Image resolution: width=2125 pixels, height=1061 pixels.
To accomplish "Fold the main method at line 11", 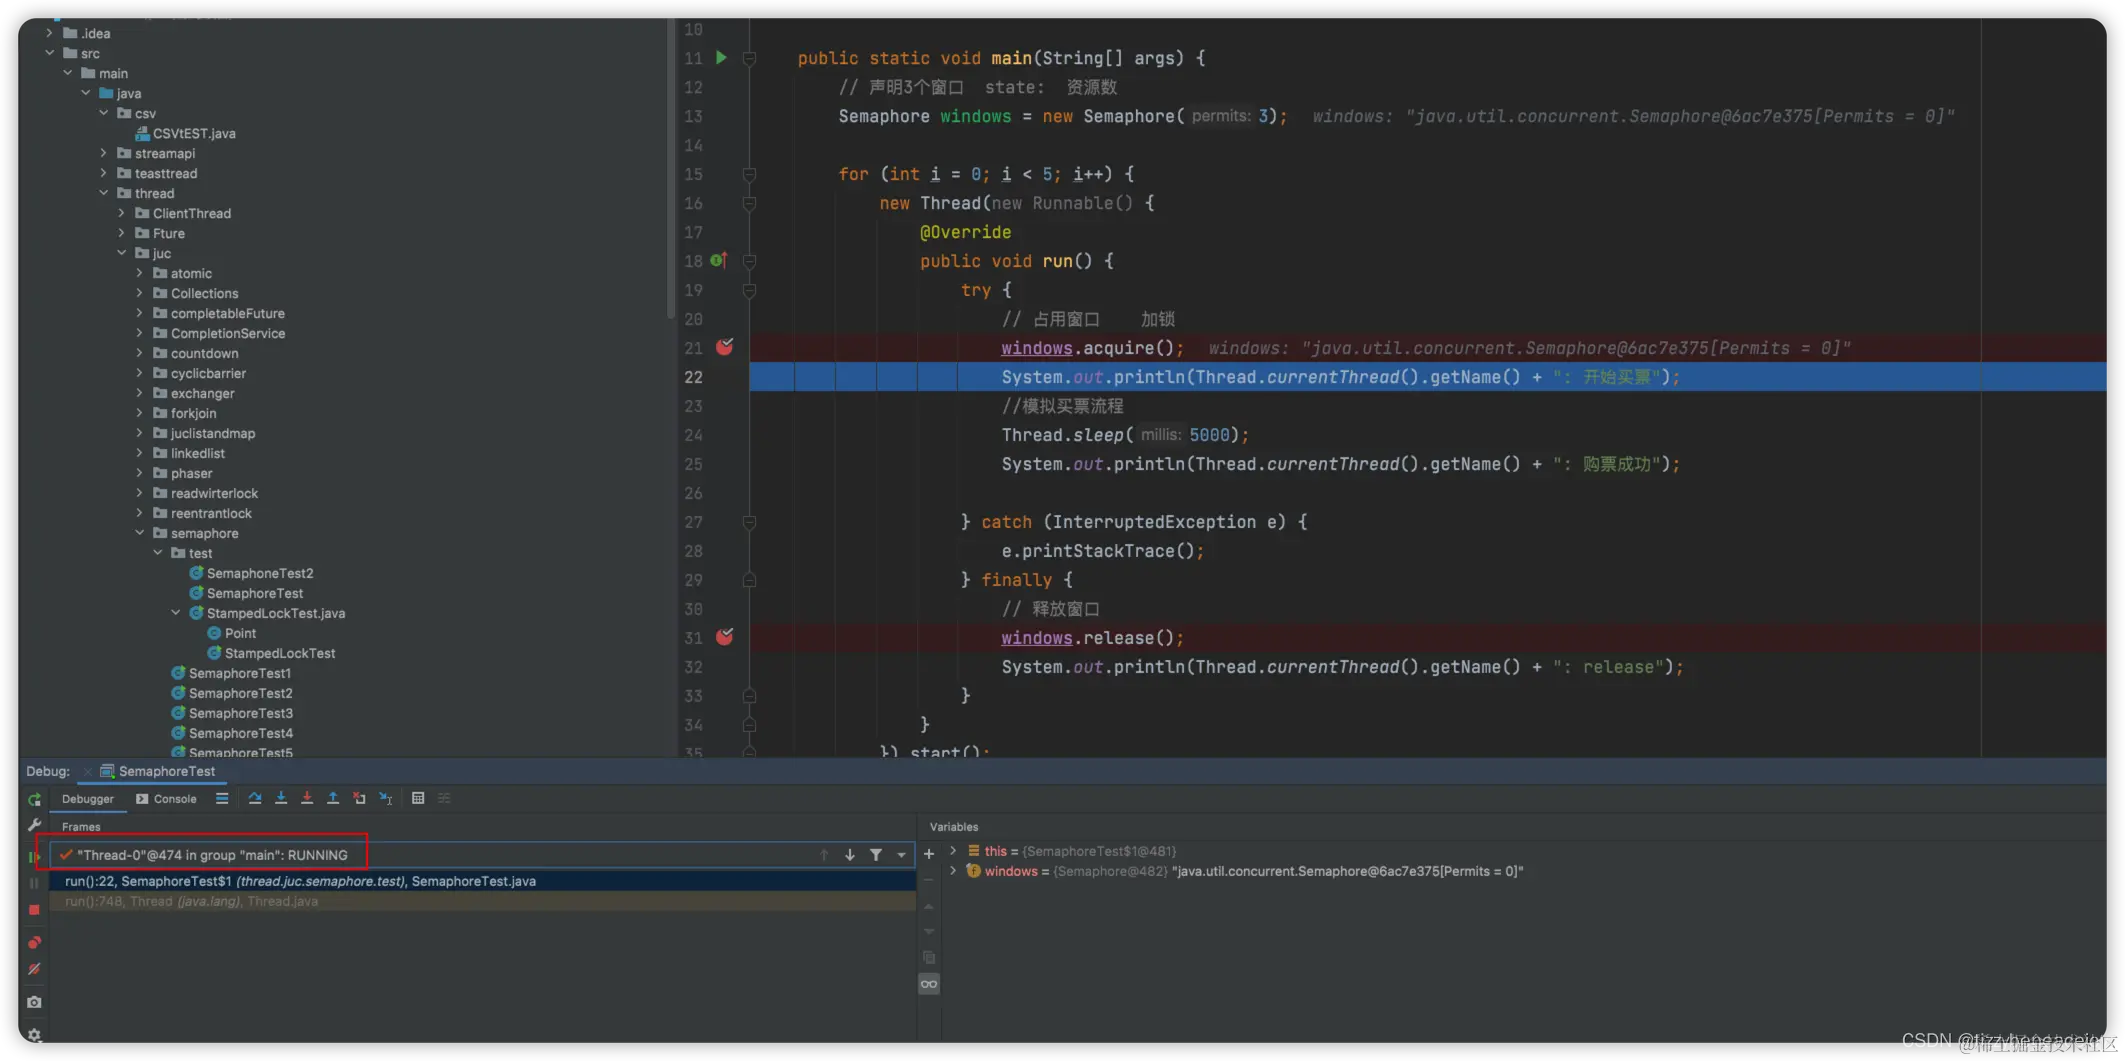I will click(749, 59).
